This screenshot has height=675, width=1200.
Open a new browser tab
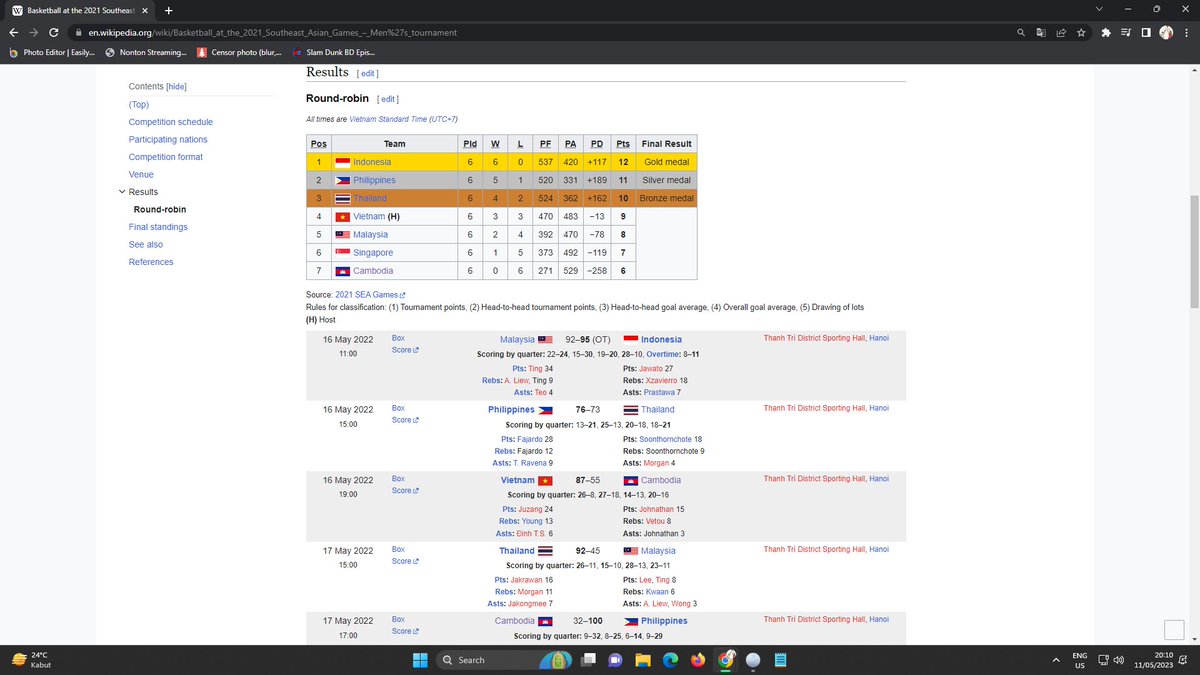tap(168, 10)
